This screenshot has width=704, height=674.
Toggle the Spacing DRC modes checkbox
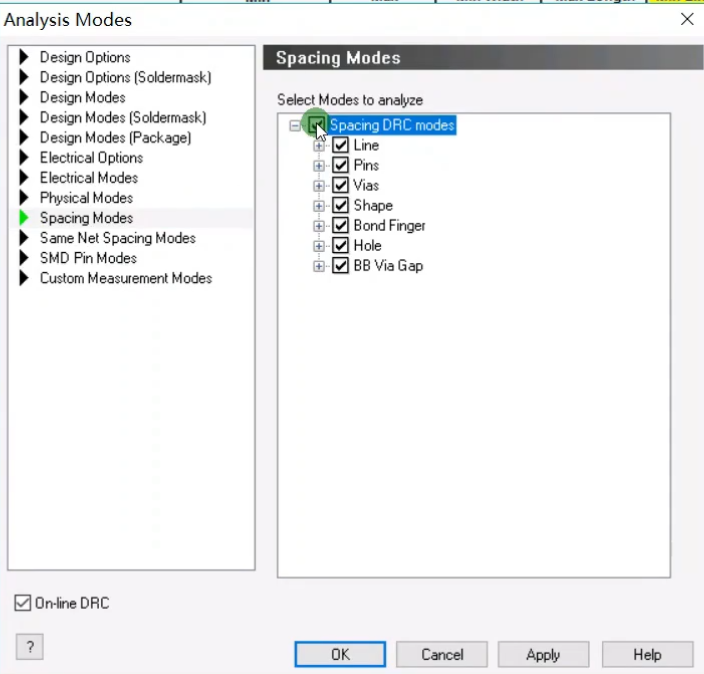[x=317, y=125]
